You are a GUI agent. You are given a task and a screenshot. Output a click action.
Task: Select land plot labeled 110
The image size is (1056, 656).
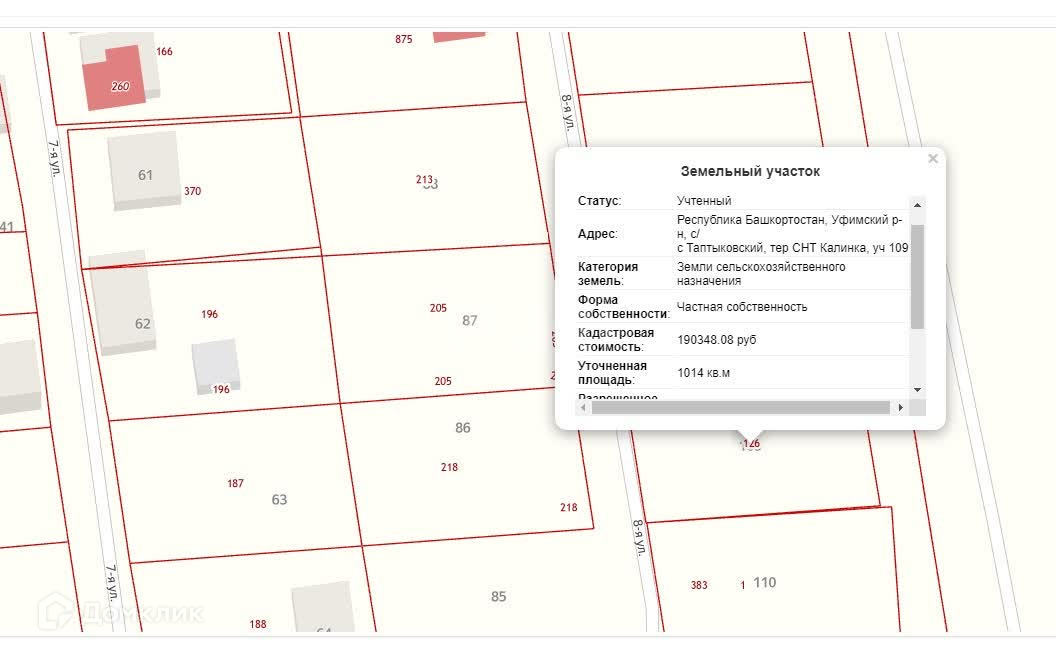(x=765, y=583)
